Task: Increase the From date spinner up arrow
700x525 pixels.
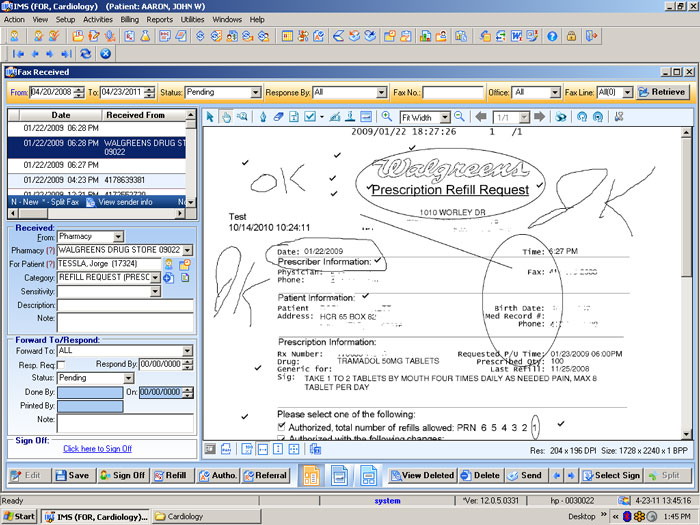Action: [x=79, y=89]
